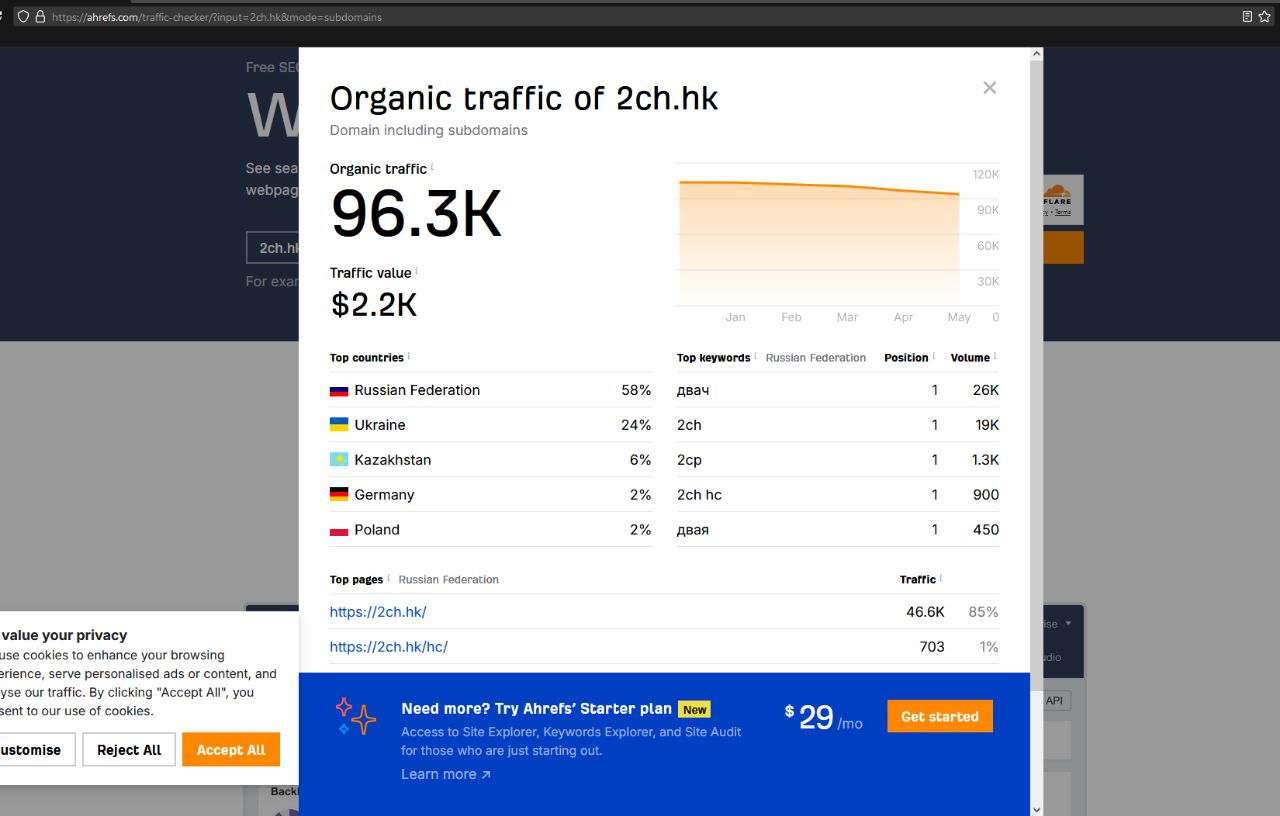Click the Position column info icon
The image size is (1280, 816).
click(934, 357)
